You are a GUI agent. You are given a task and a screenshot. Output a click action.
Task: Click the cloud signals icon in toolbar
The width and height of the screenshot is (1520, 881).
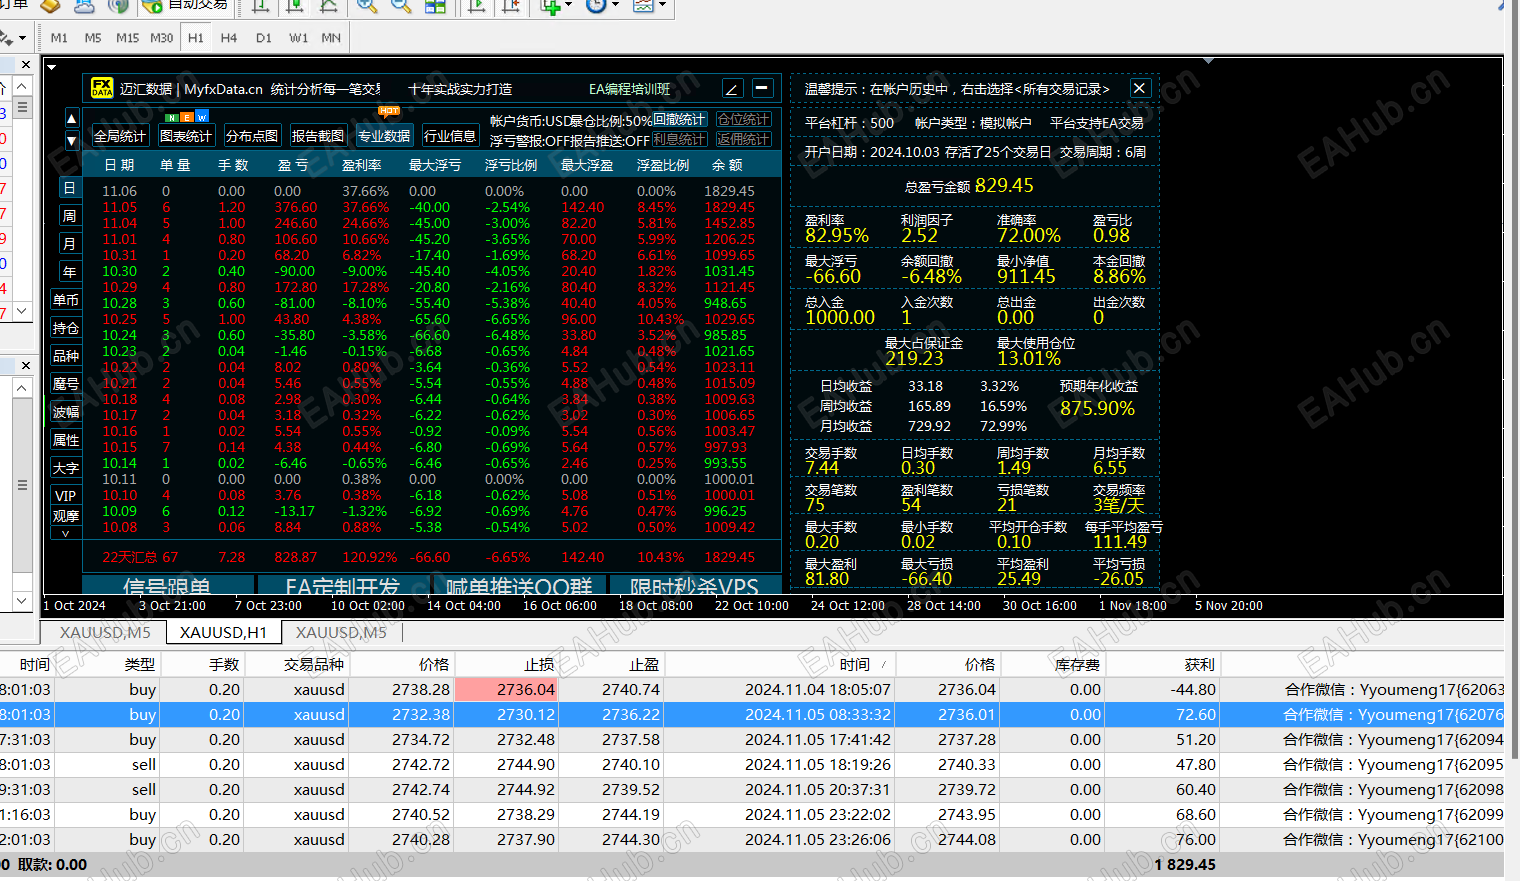pos(84,6)
